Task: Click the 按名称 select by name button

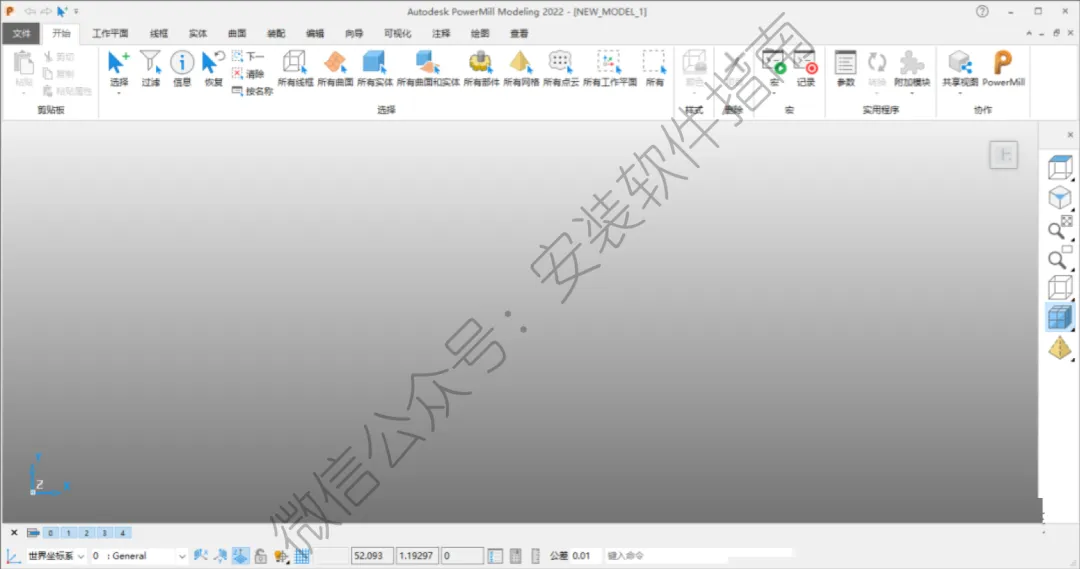Action: (252, 91)
